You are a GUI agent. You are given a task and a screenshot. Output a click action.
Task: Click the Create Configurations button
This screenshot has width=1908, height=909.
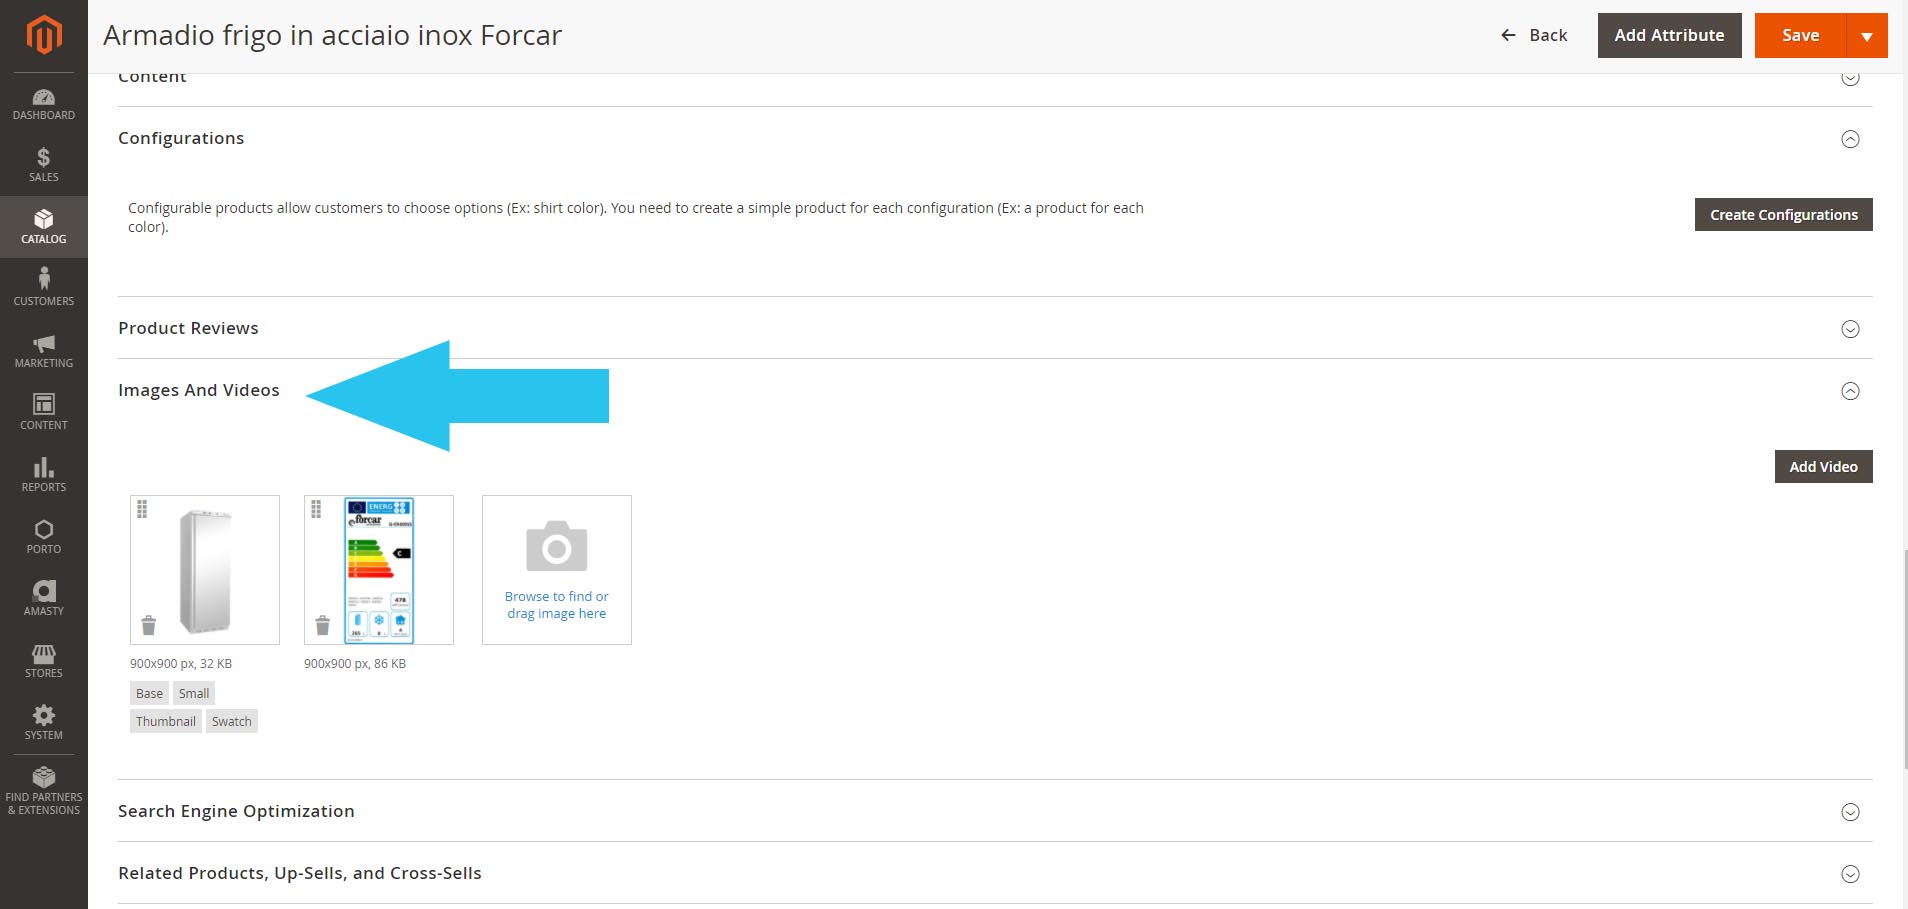1783,215
